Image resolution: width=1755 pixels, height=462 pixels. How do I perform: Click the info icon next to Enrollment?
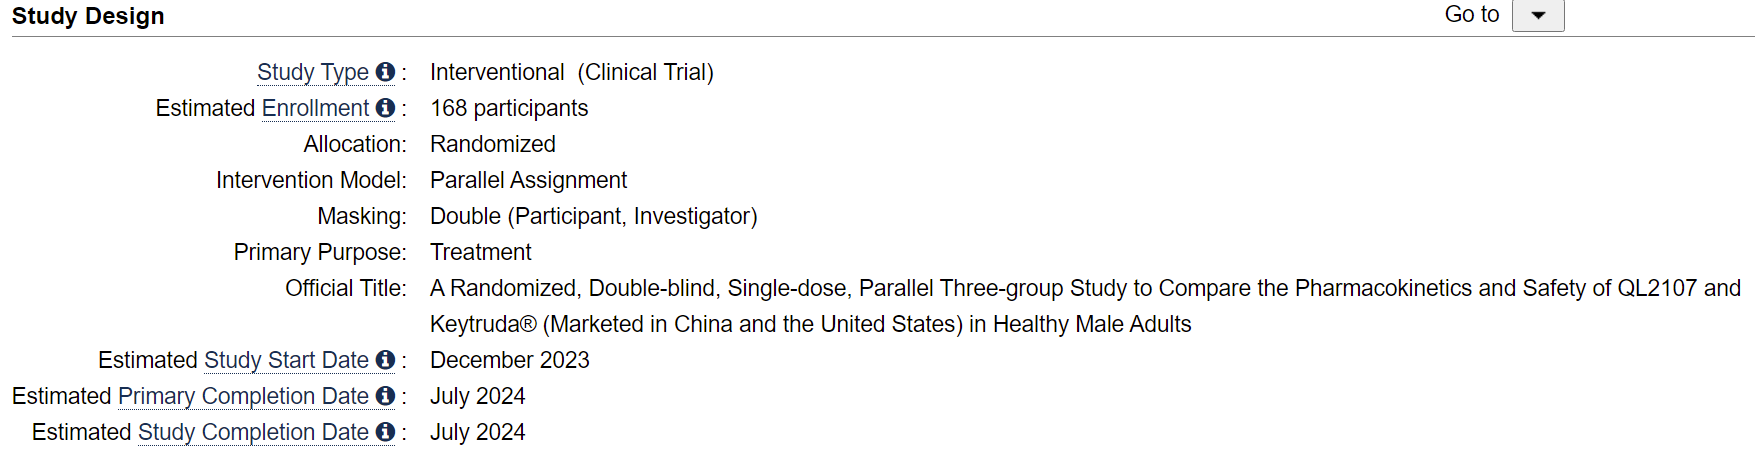[385, 108]
